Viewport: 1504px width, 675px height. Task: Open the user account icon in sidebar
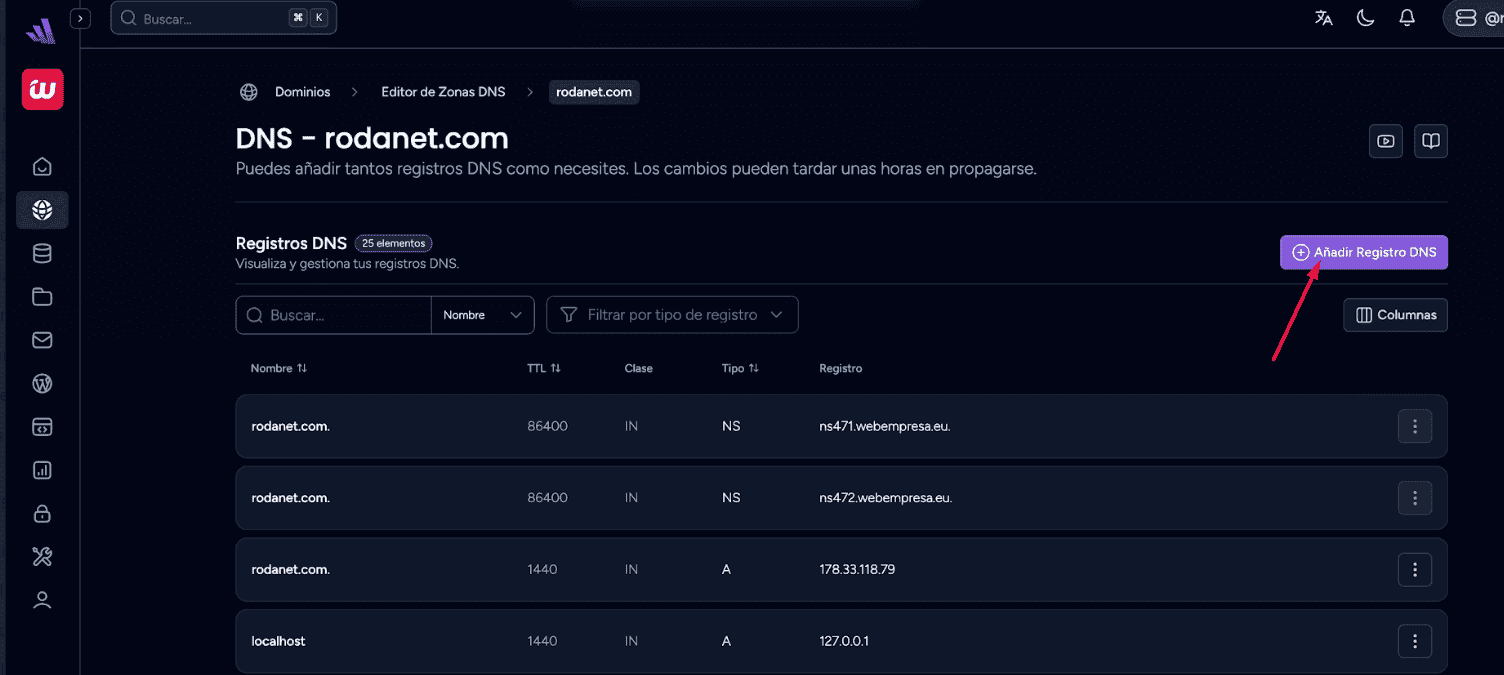tap(42, 600)
